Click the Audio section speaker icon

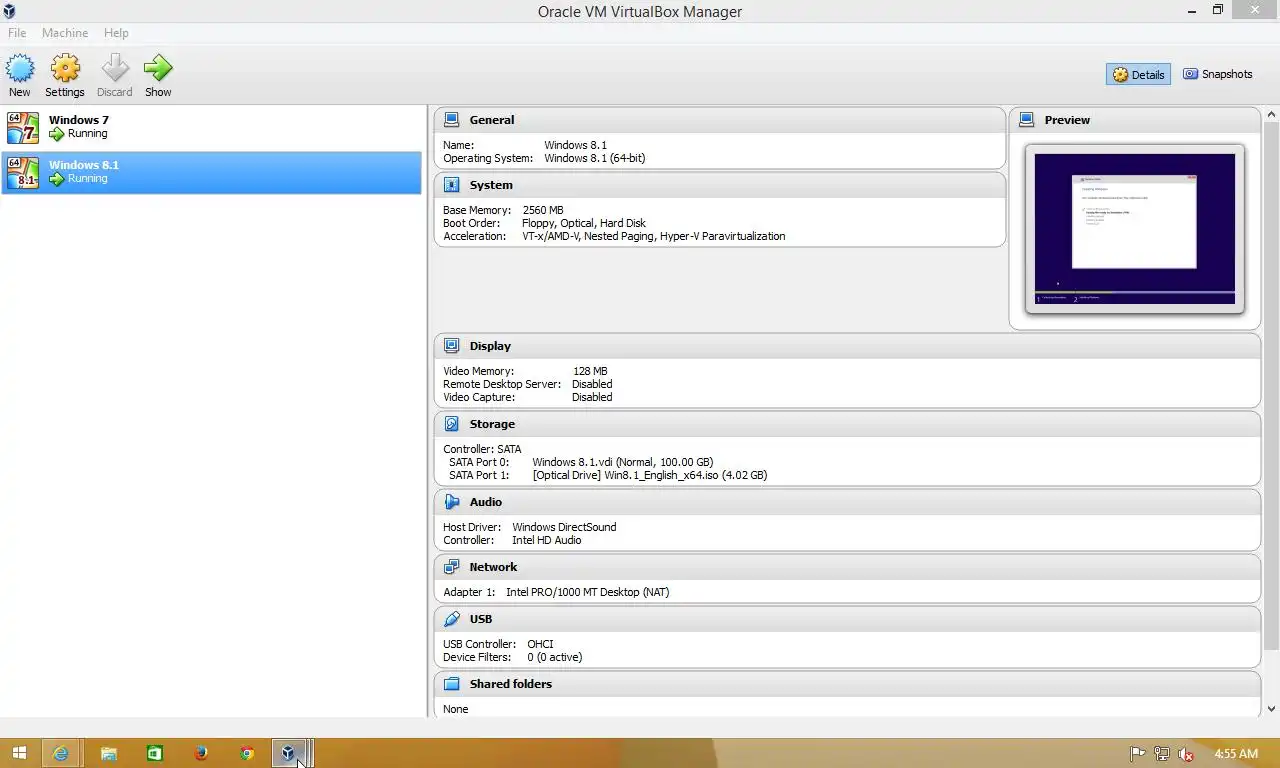click(x=452, y=502)
